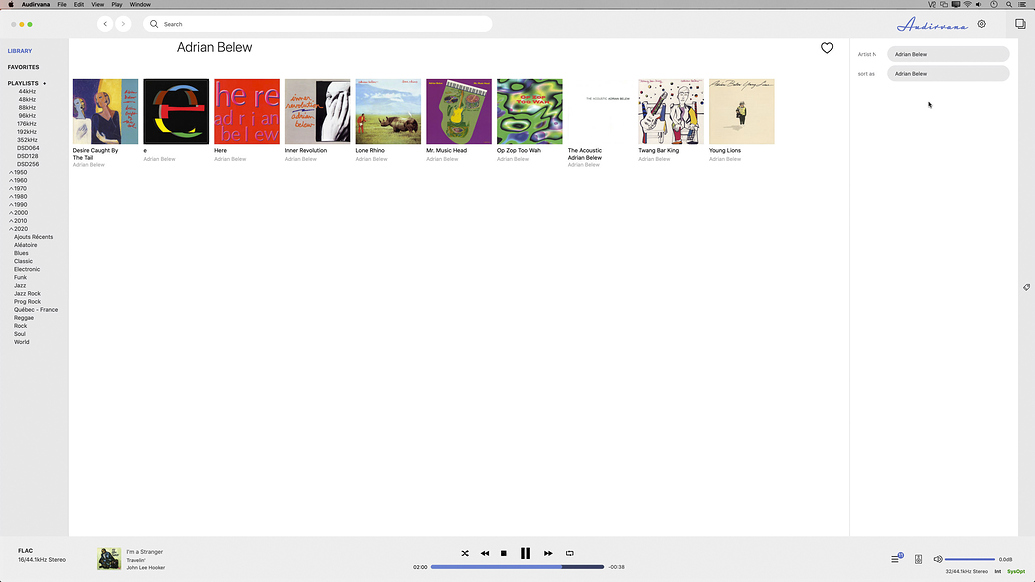Image resolution: width=1035 pixels, height=582 pixels.
Task: Select the Ajouts Récents playlist
Action: [34, 237]
